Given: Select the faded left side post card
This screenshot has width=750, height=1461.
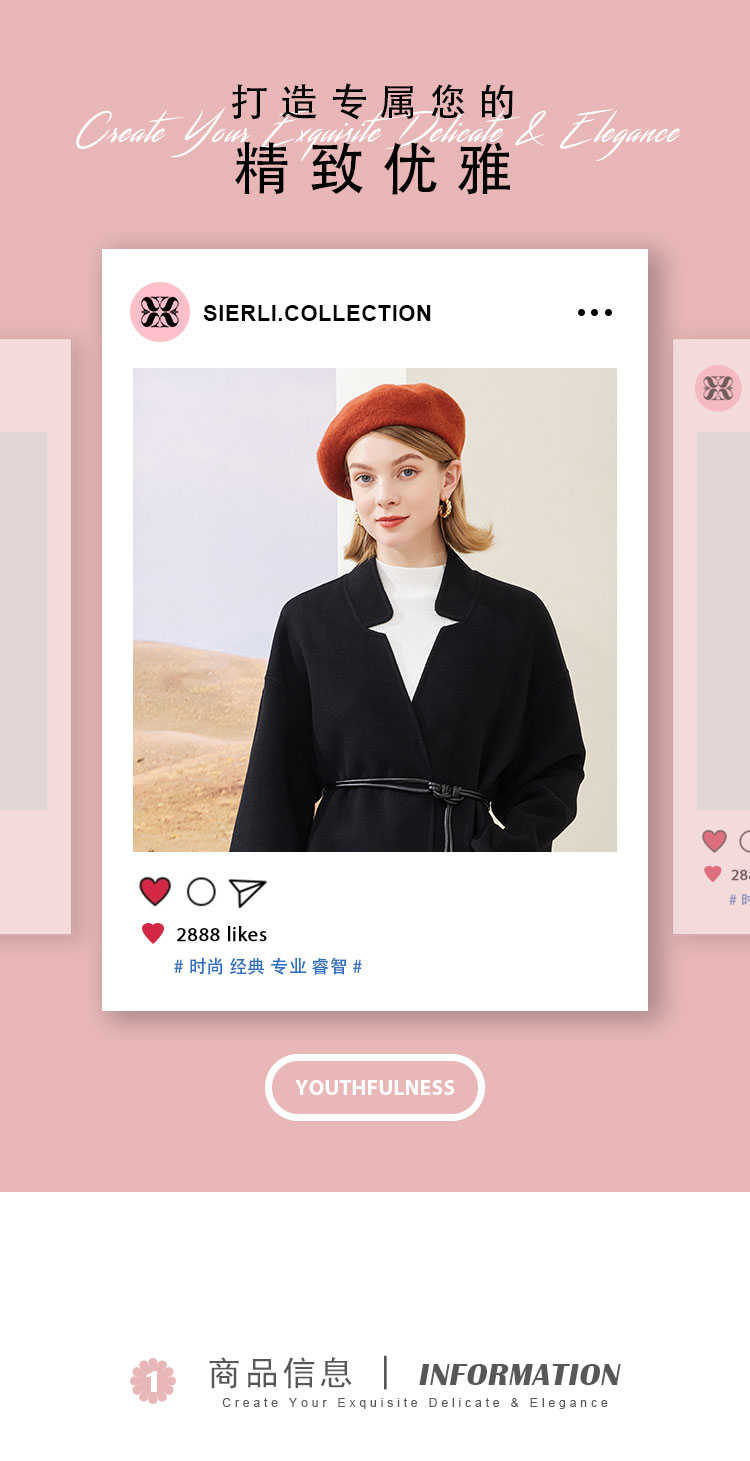Looking at the screenshot, I should [35, 637].
